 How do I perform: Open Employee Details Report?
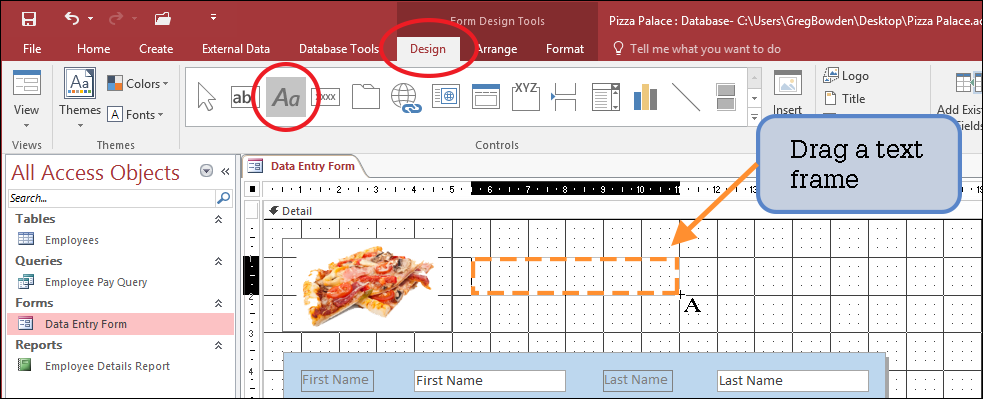click(x=107, y=366)
